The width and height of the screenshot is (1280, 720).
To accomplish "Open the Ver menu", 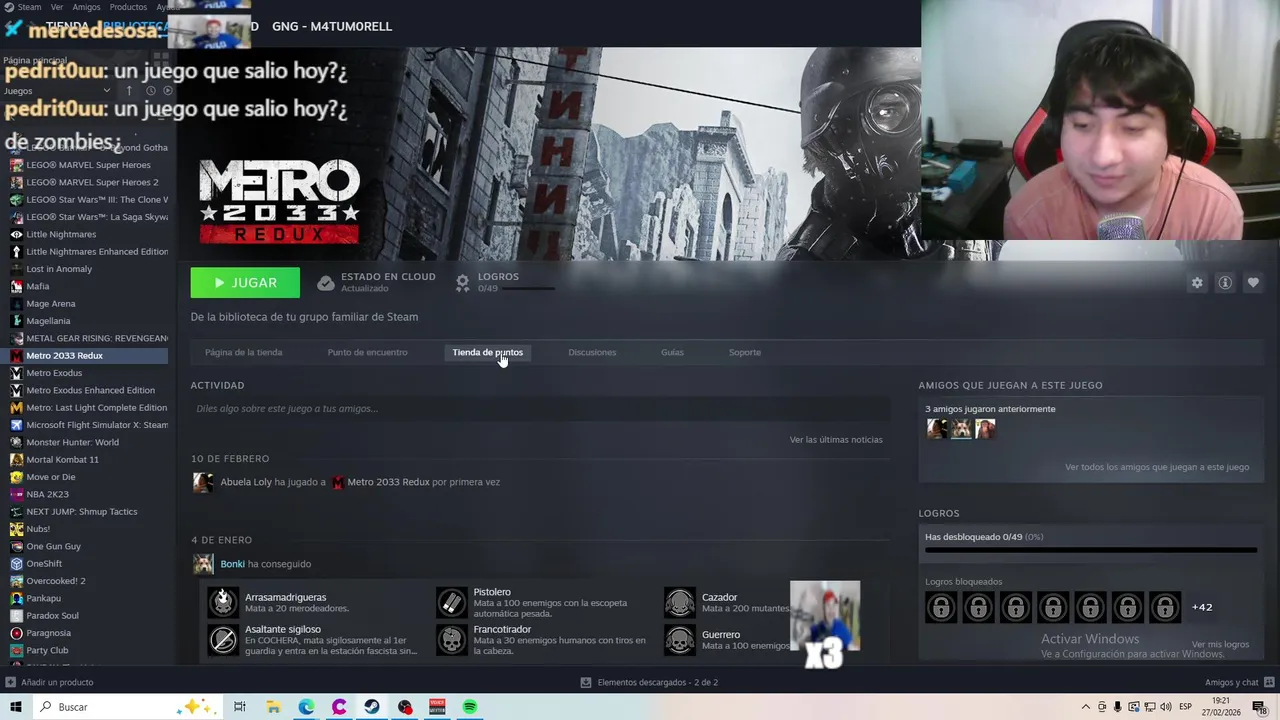I will [x=57, y=7].
